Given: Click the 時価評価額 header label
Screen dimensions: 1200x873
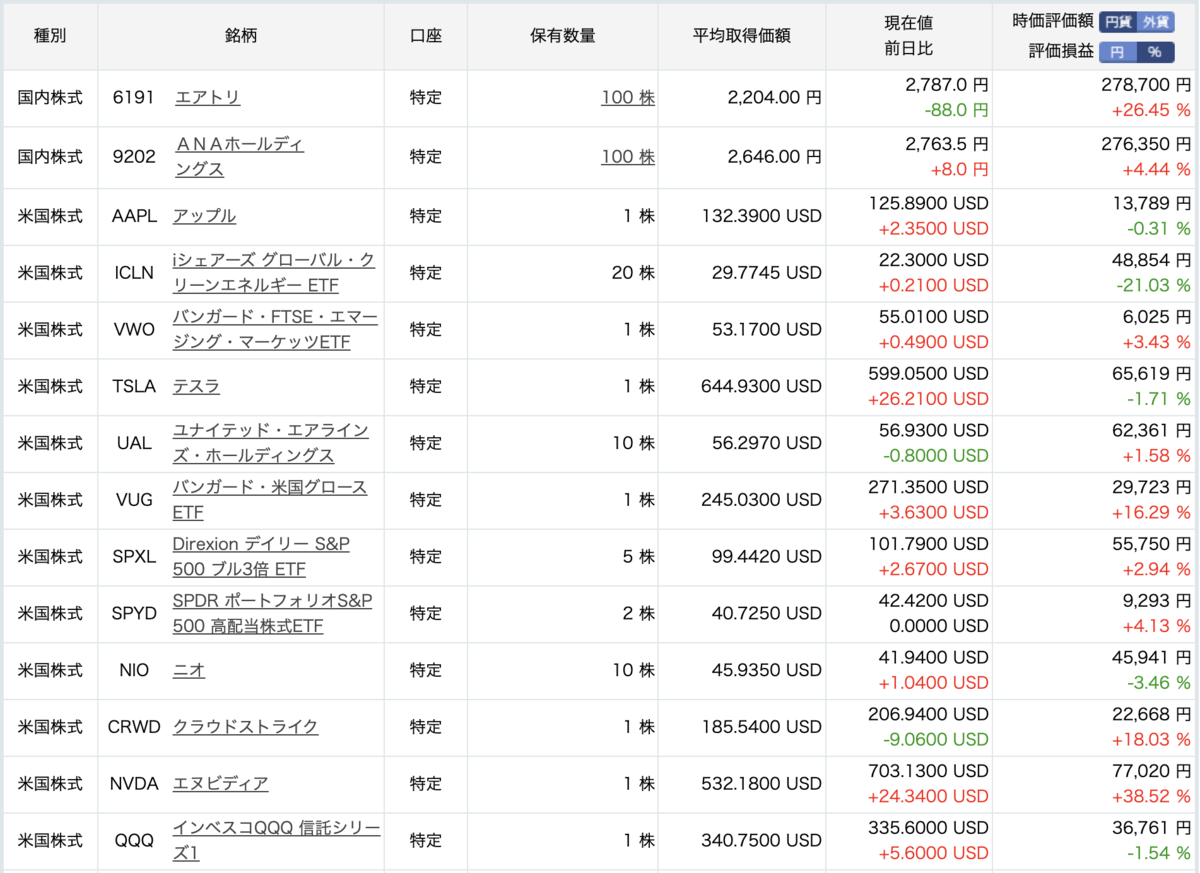Looking at the screenshot, I should [1053, 21].
